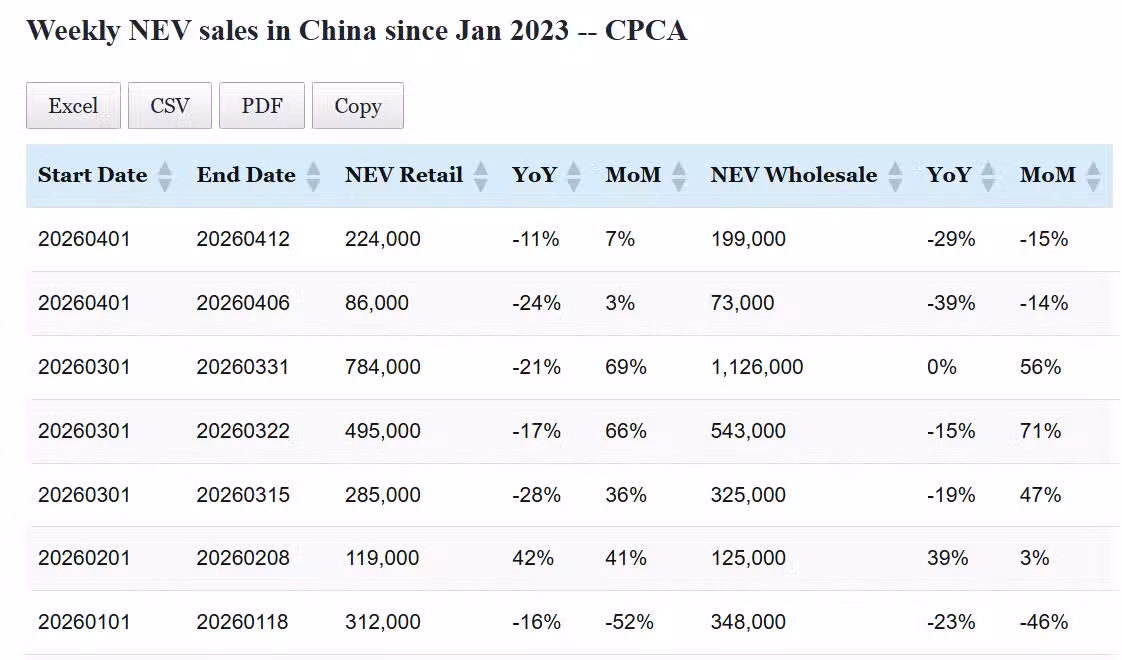
Task: Select the 224,000 NEV Retail cell
Action: tap(382, 239)
